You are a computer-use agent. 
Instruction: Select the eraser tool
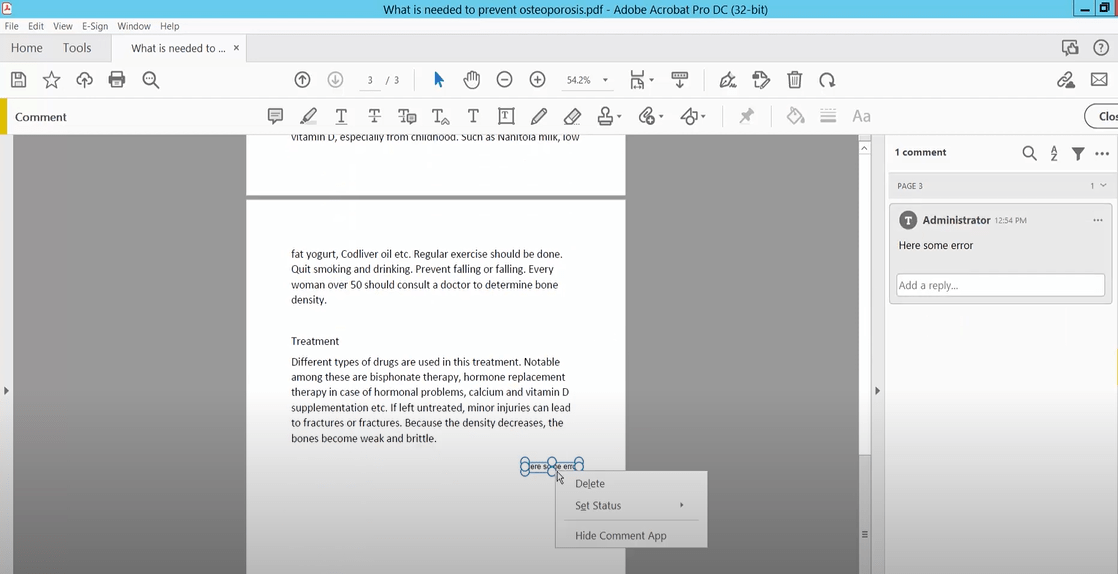(x=572, y=117)
